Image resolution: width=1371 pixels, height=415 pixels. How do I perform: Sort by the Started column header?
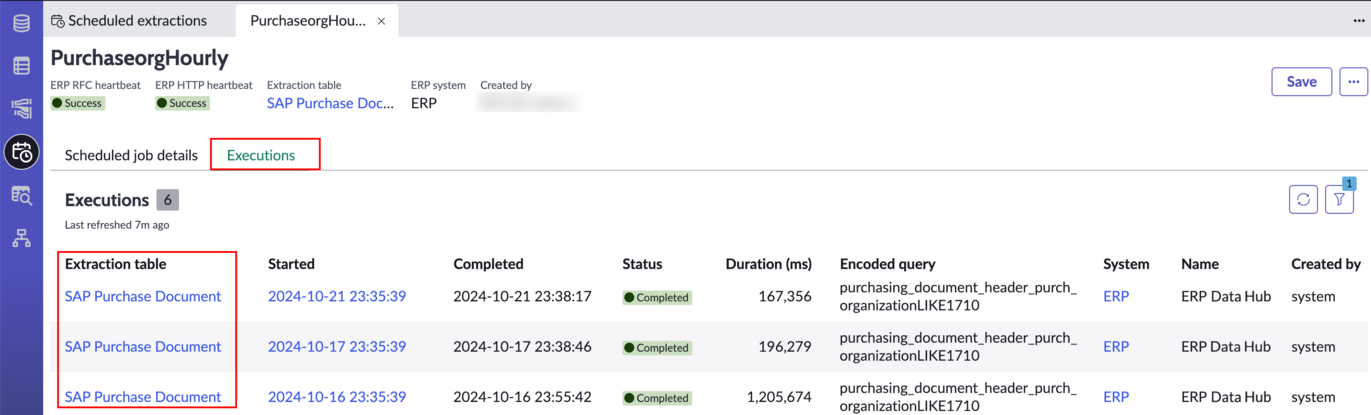[x=291, y=264]
